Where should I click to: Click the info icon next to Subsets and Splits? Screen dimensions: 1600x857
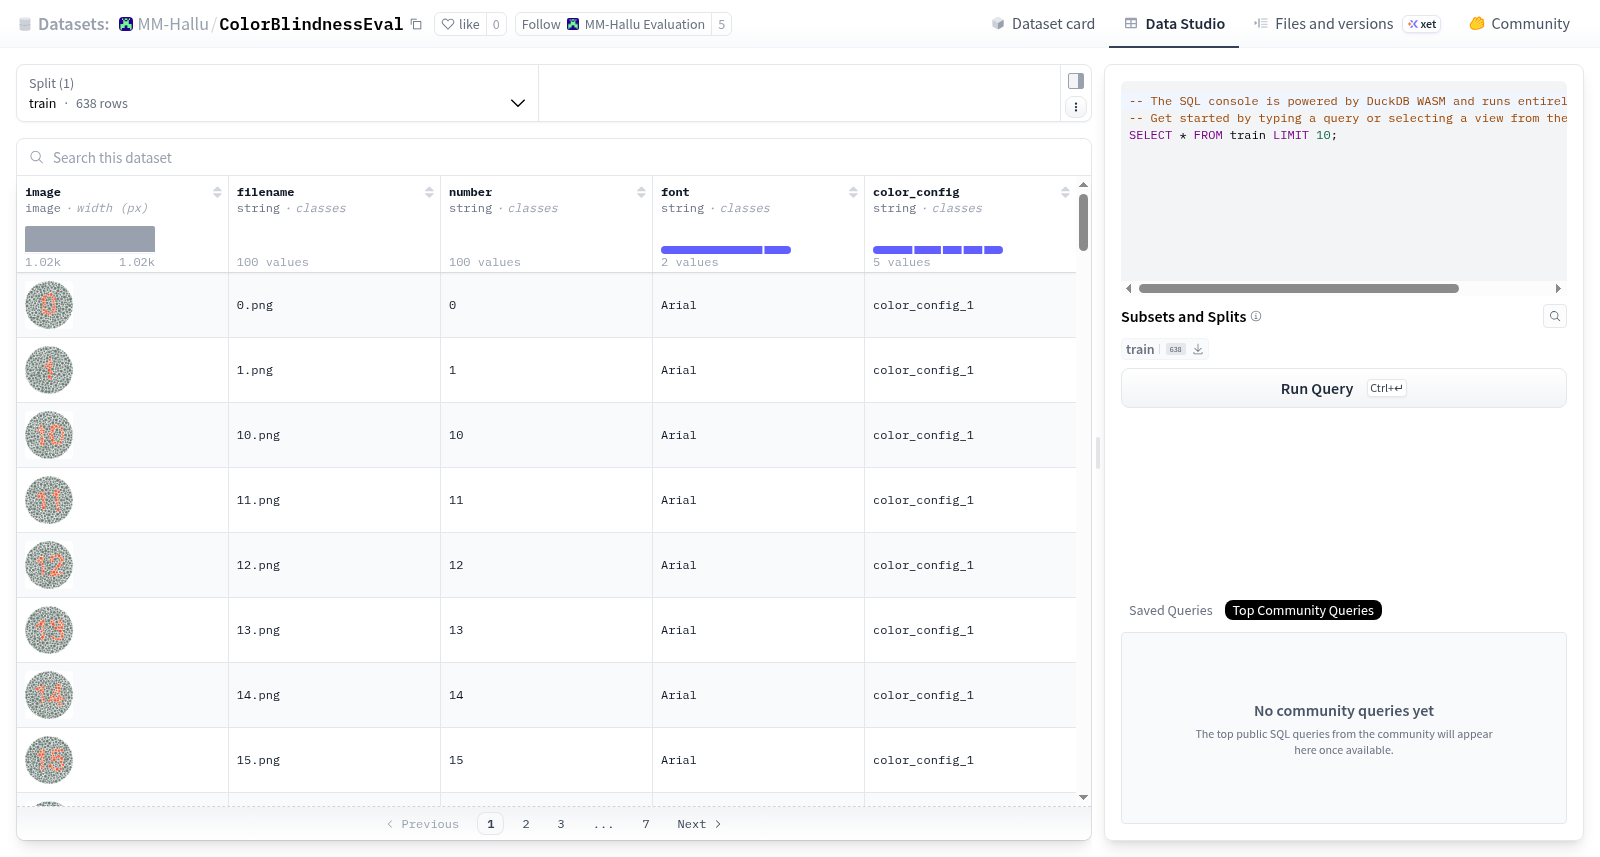point(1256,316)
